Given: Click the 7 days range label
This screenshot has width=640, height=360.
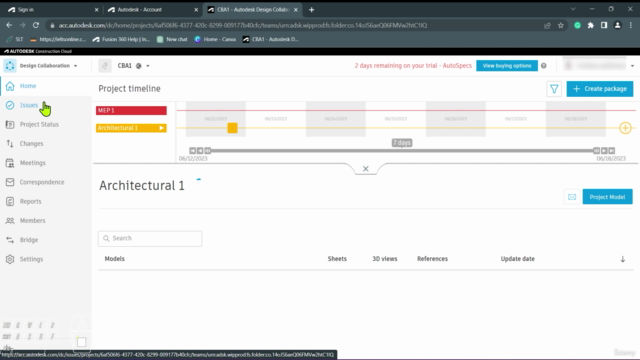Looking at the screenshot, I should point(402,142).
